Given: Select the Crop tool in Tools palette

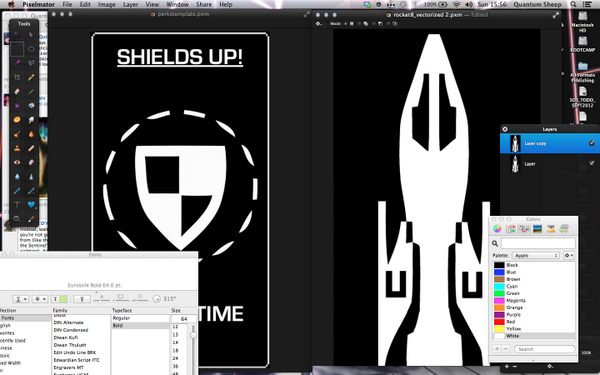Looking at the screenshot, I should 17,77.
